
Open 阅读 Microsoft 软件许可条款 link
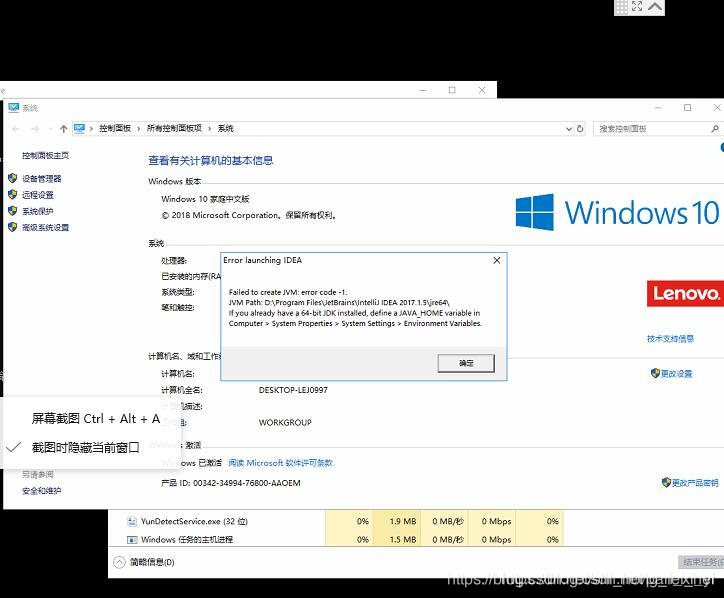click(x=281, y=463)
